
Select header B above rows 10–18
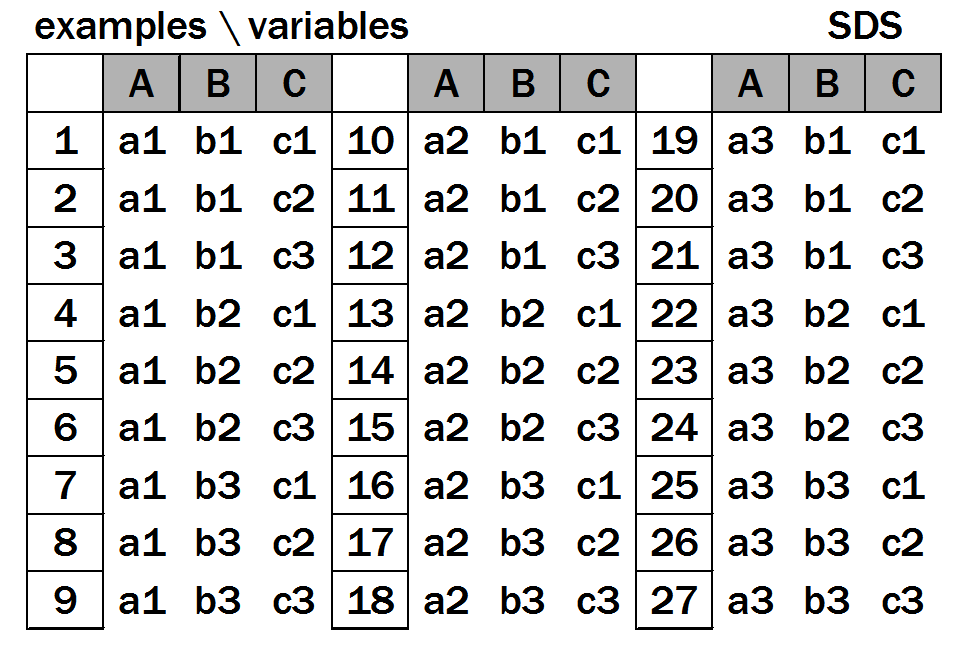pyautogui.click(x=522, y=85)
